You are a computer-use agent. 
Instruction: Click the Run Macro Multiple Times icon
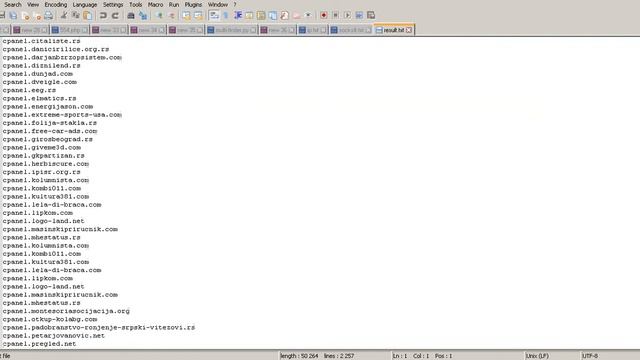click(x=359, y=16)
